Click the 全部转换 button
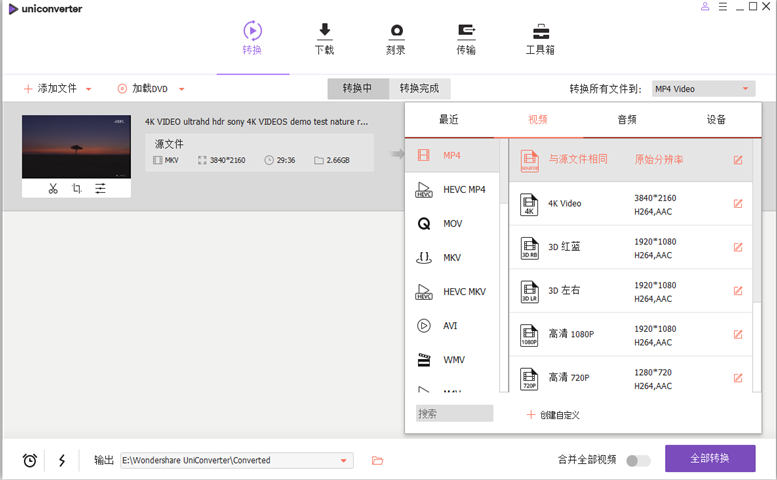The width and height of the screenshot is (777, 480). [710, 458]
